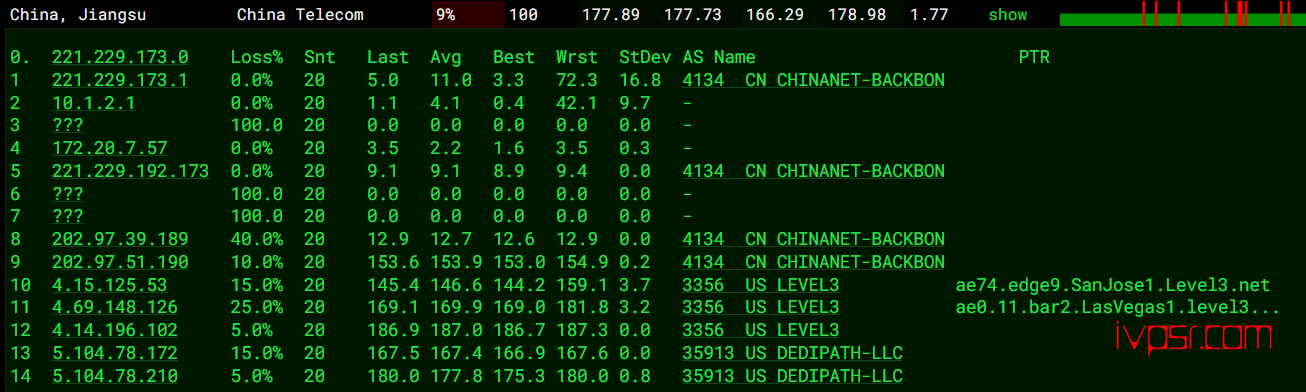Select the 'China Telecom' provider text
Image resolution: width=1306 pixels, height=392 pixels.
300,15
